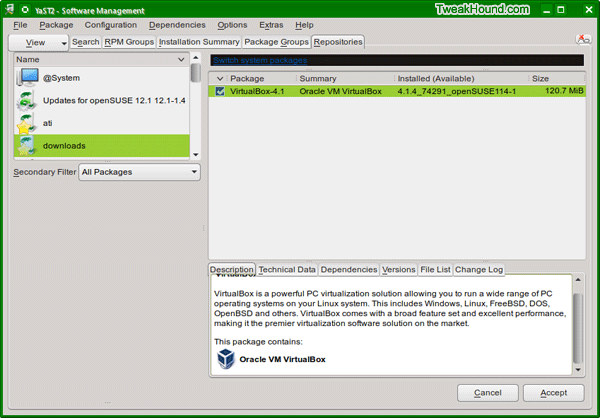This screenshot has height=418, width=600.
Task: Click the description pane scroll down arrow
Action: tap(578, 370)
